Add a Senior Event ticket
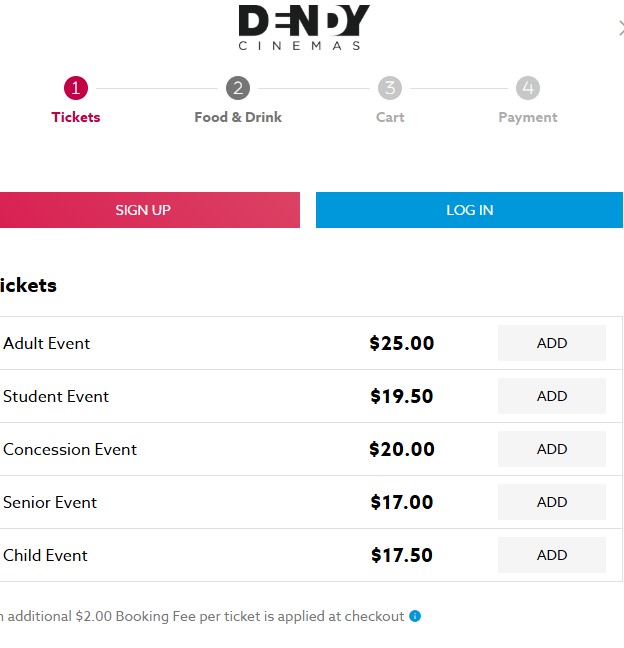Image resolution: width=624 pixels, height=648 pixels. 552,502
